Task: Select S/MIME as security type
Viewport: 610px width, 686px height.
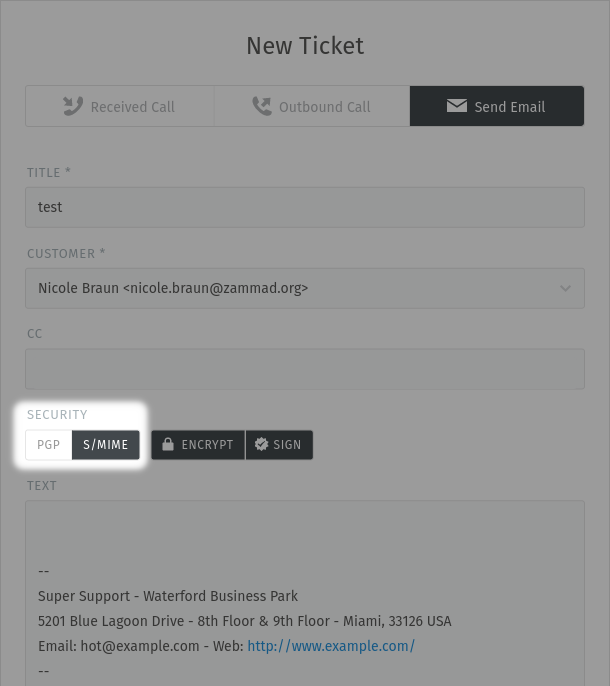Action: pyautogui.click(x=106, y=445)
